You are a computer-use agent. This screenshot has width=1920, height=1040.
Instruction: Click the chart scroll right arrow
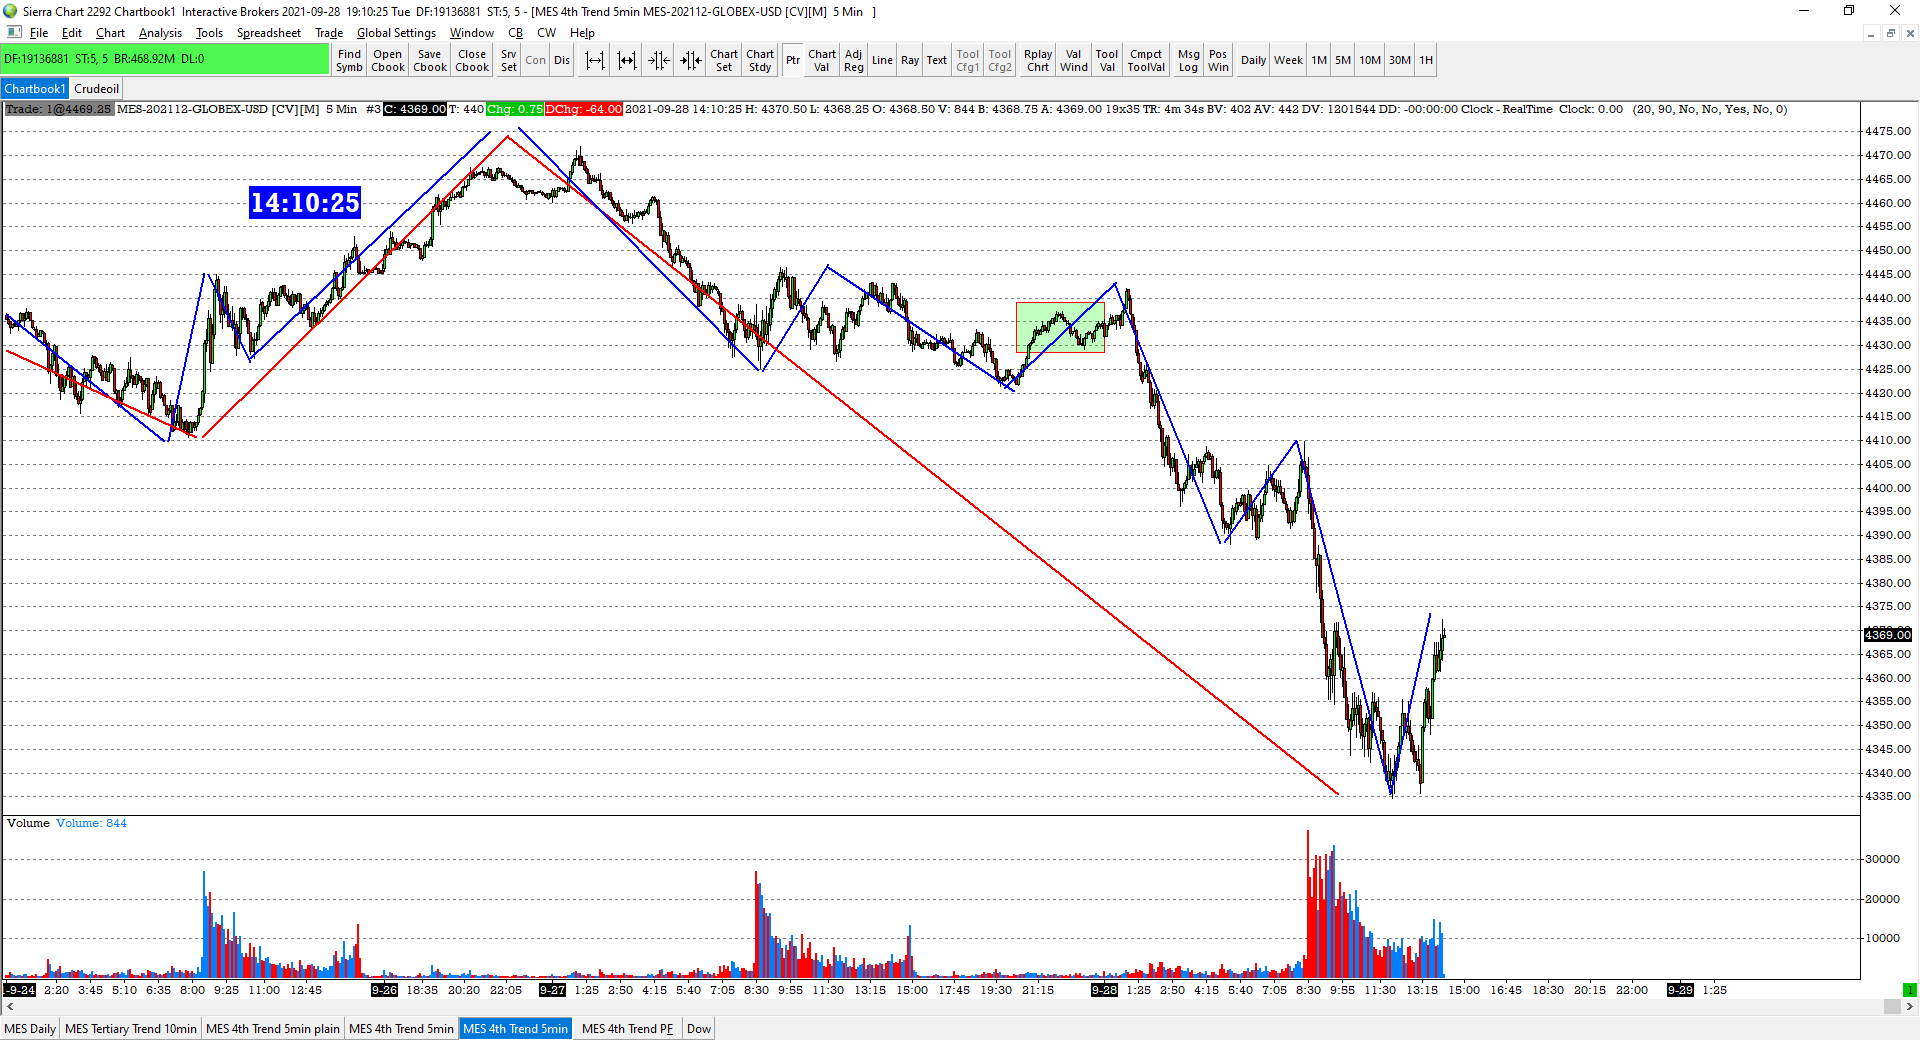click(1910, 1007)
